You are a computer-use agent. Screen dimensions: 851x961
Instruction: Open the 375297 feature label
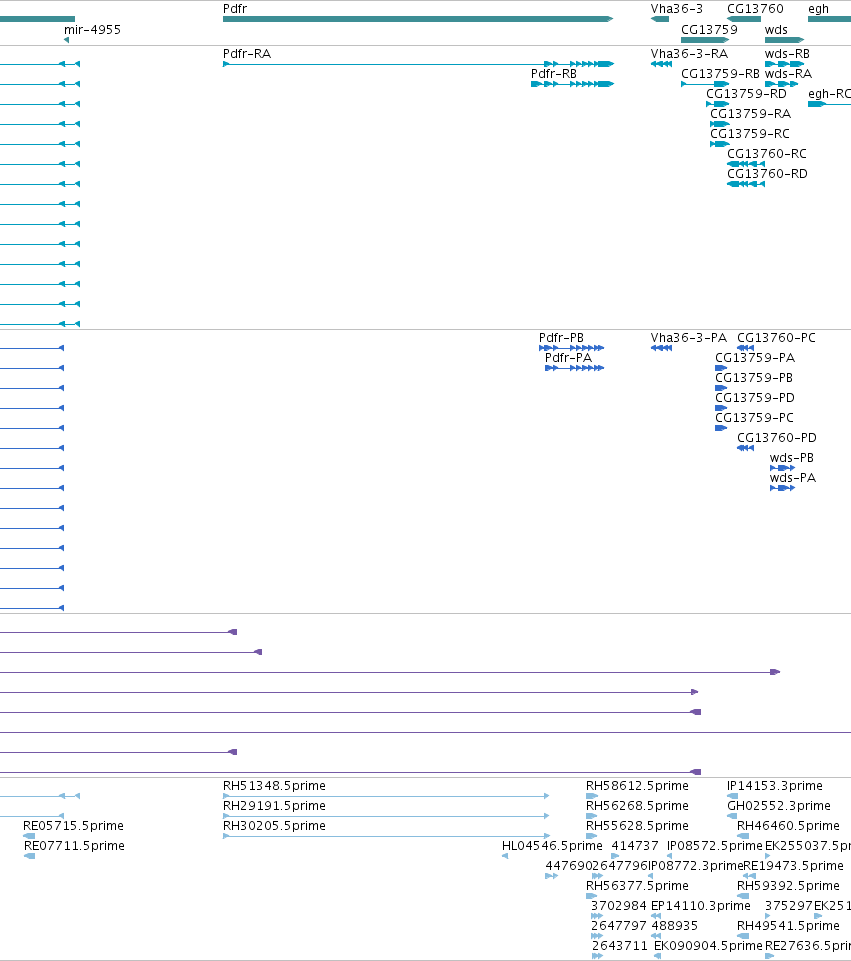click(x=789, y=906)
